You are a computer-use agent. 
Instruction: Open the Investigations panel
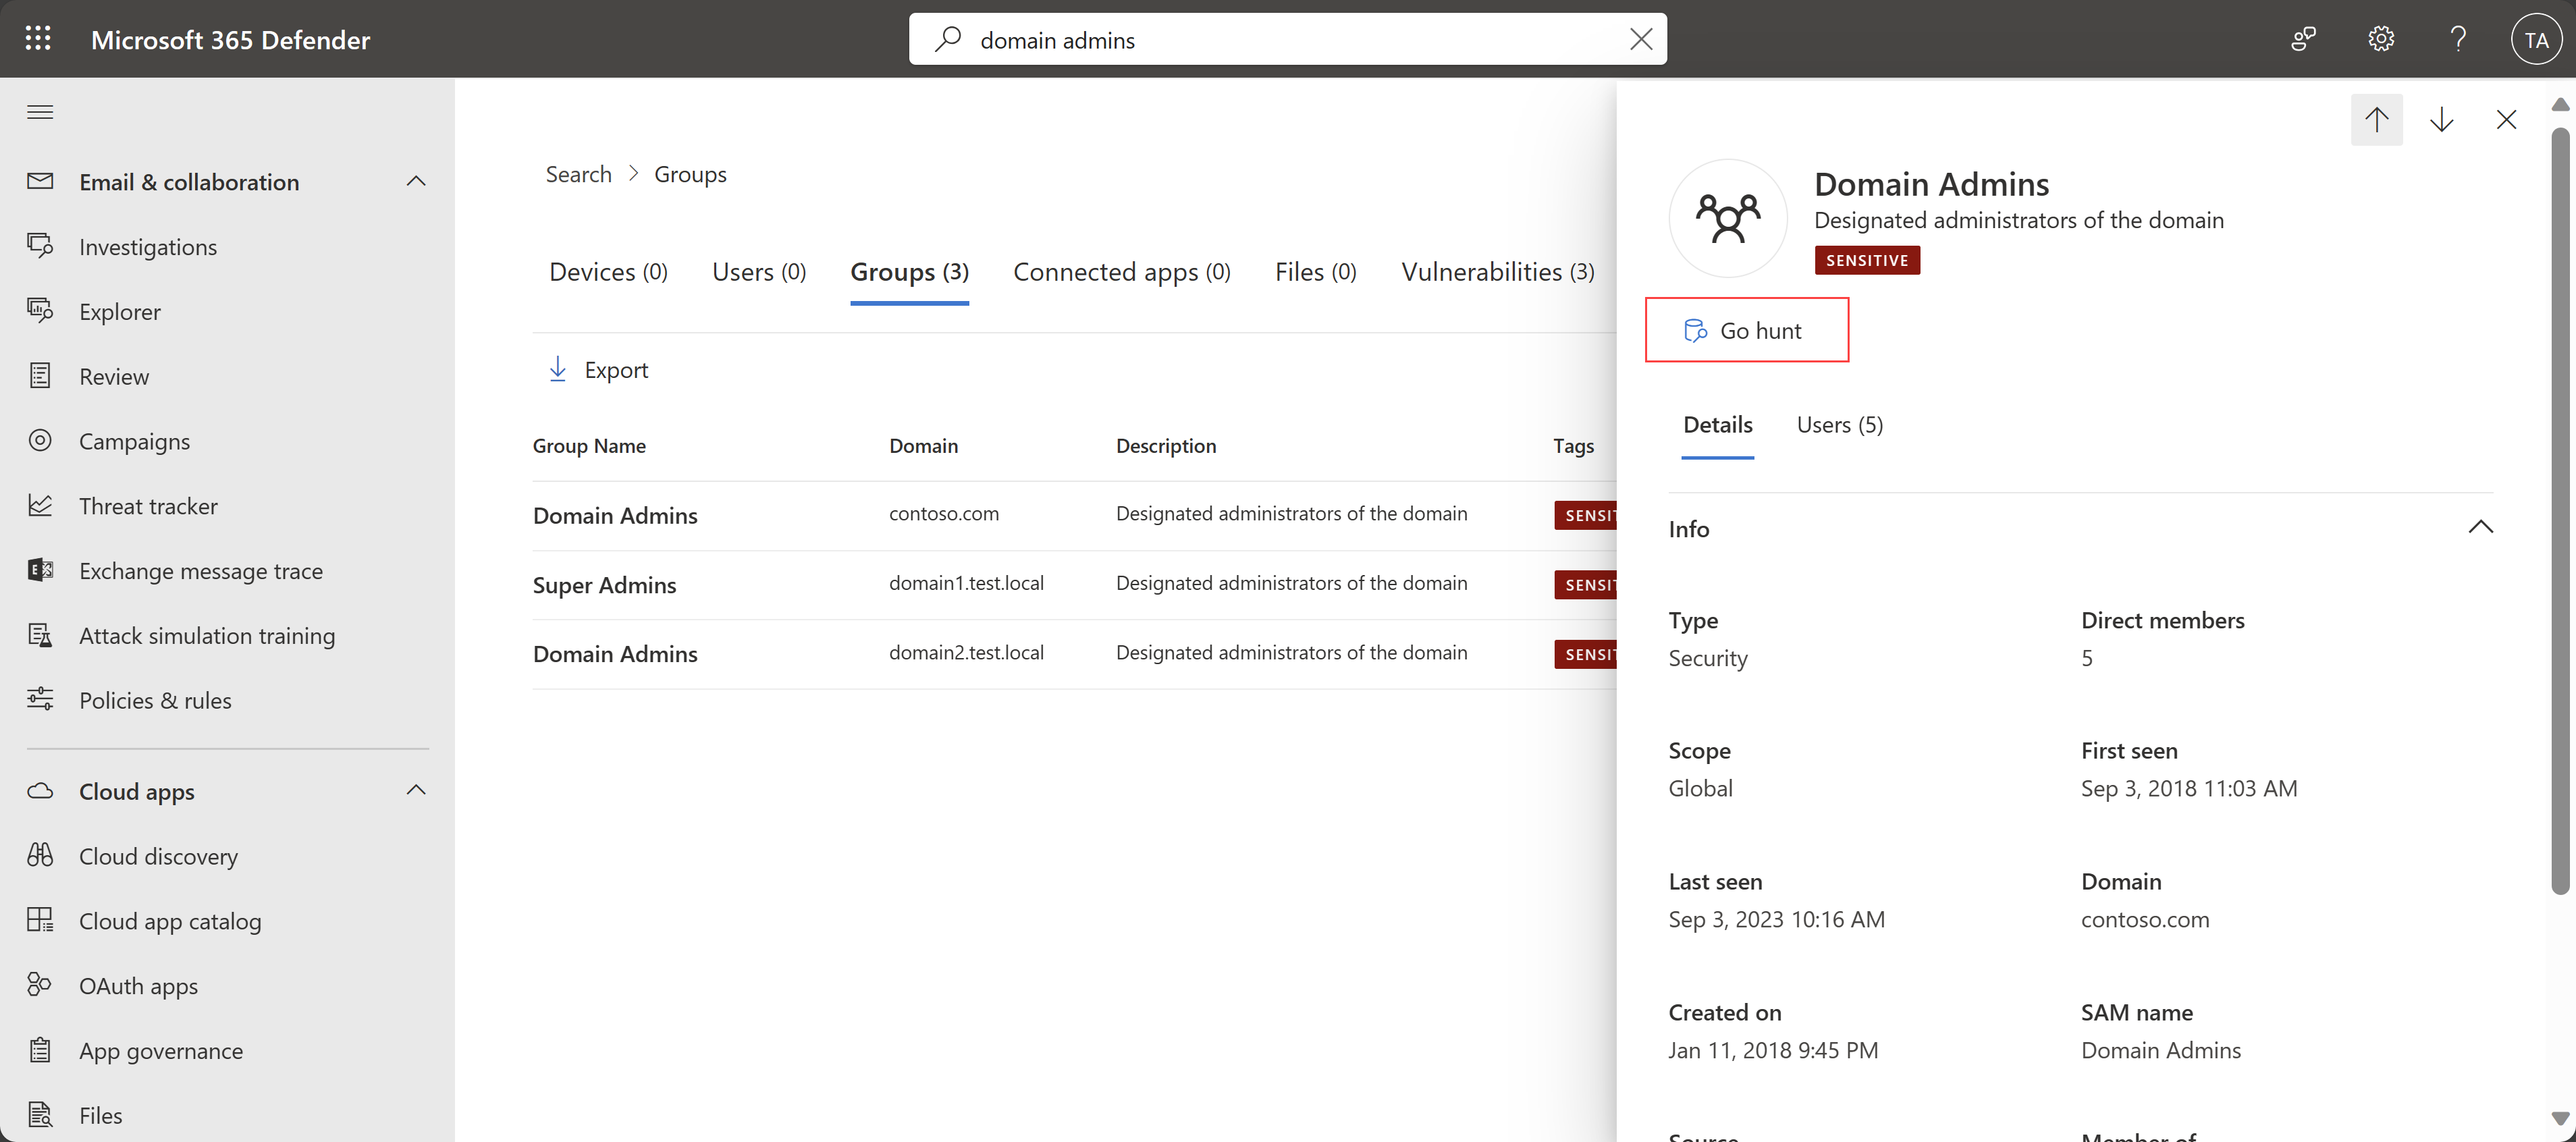click(148, 245)
